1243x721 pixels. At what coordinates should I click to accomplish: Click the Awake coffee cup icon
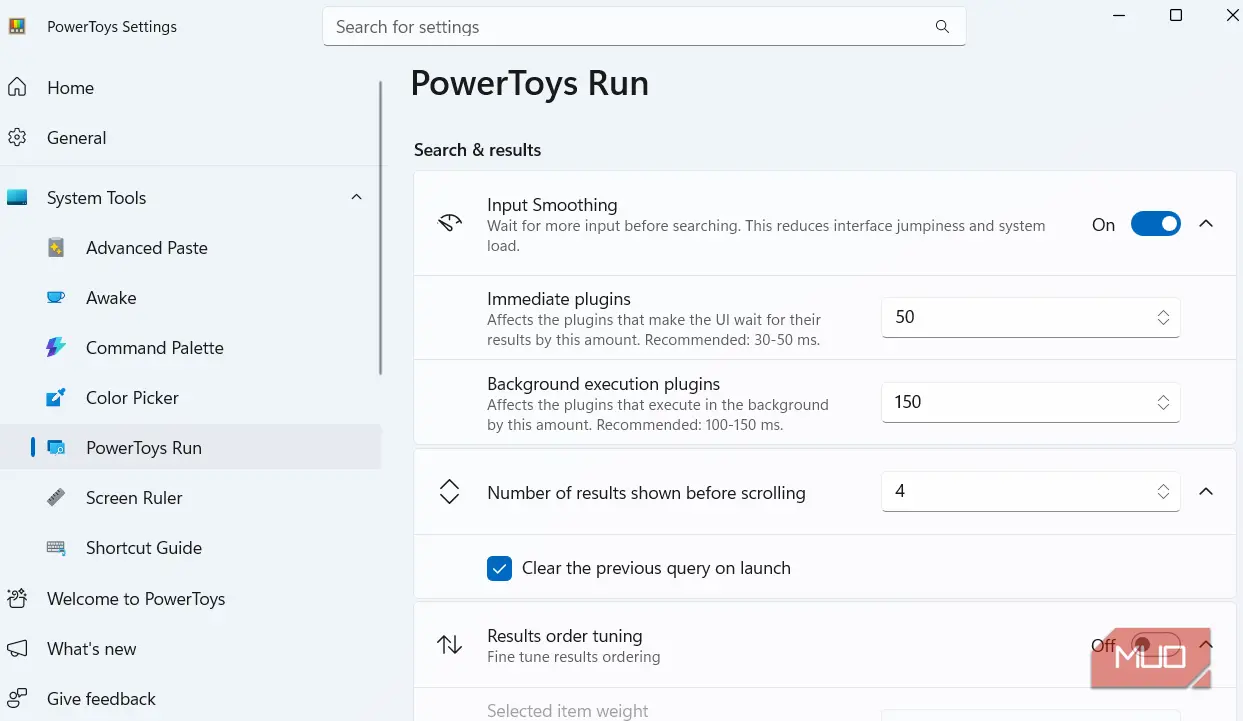pyautogui.click(x=56, y=298)
